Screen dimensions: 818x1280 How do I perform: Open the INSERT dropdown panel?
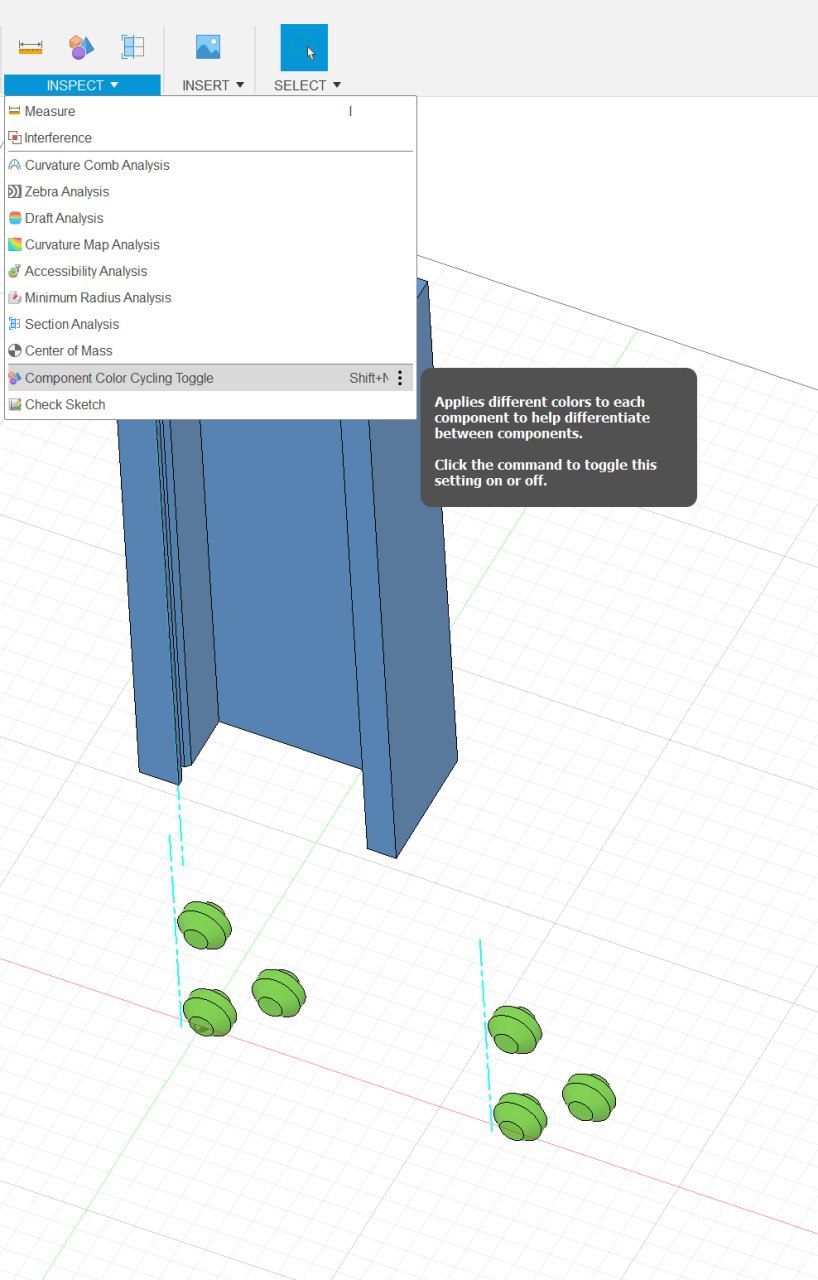tap(213, 85)
